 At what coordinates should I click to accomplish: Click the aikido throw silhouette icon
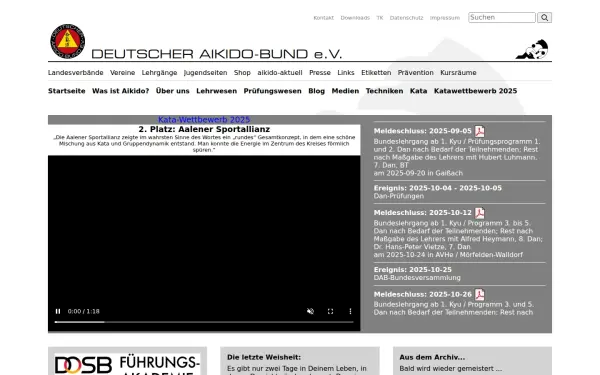click(532, 49)
